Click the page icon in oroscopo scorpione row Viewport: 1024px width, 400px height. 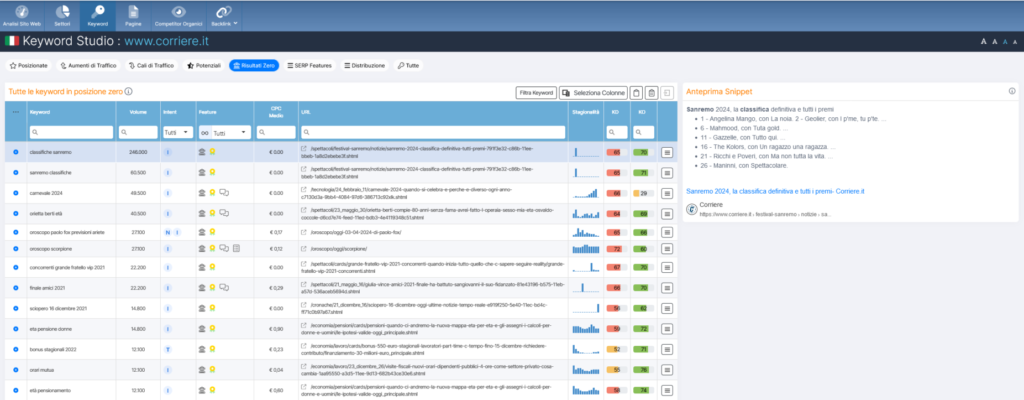(236, 248)
